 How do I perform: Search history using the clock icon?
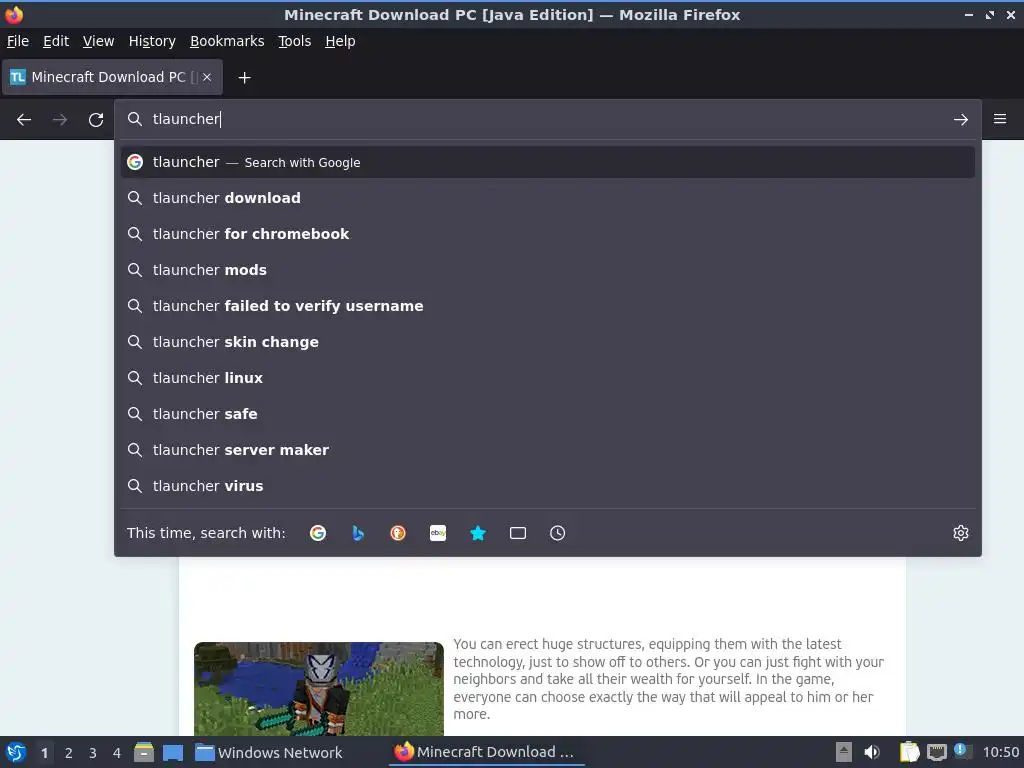558,533
